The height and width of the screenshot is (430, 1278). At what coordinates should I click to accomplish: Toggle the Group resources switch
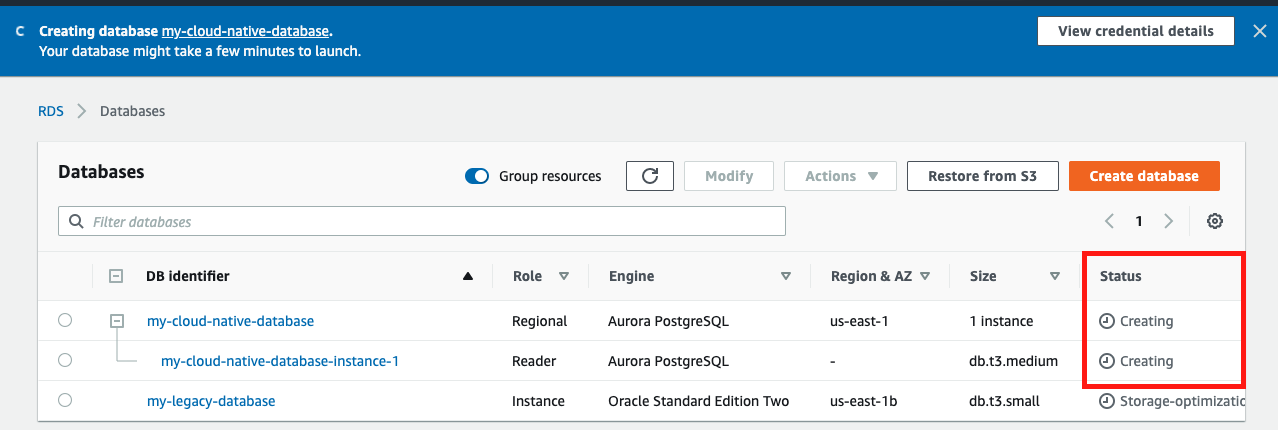pyautogui.click(x=477, y=176)
